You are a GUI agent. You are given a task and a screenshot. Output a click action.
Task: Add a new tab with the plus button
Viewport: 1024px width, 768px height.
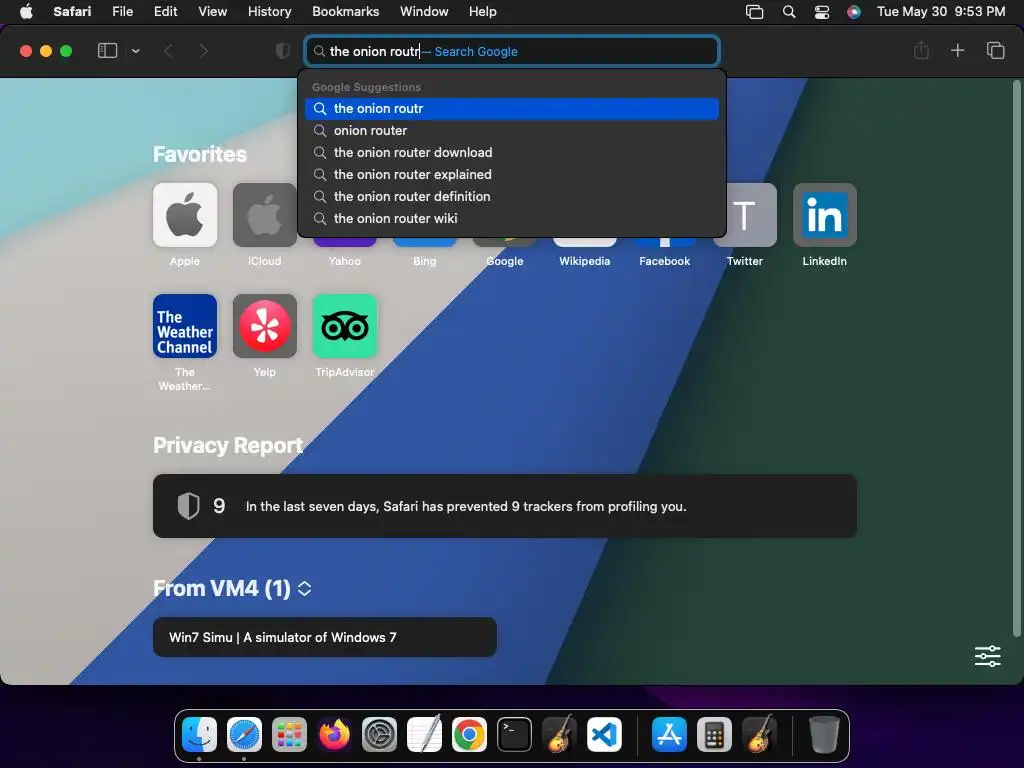957,50
